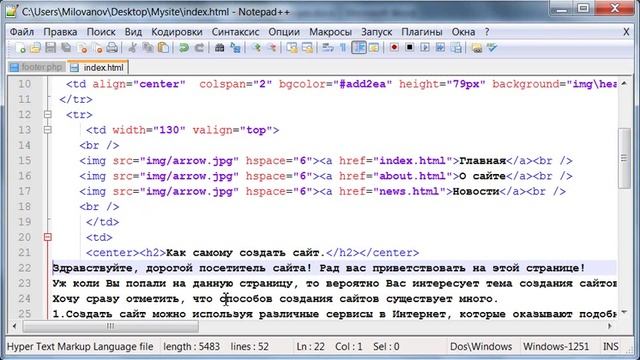Undo the last edit with green arrow

pyautogui.click(x=184, y=48)
